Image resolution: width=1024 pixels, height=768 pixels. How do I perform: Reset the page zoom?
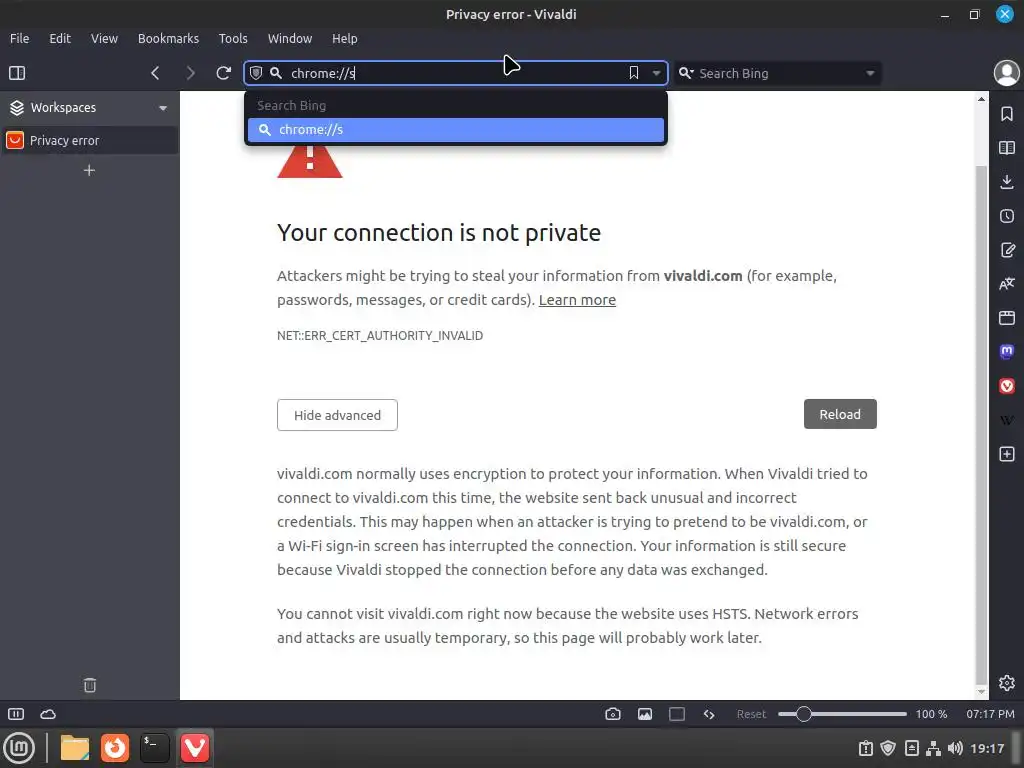pos(751,714)
